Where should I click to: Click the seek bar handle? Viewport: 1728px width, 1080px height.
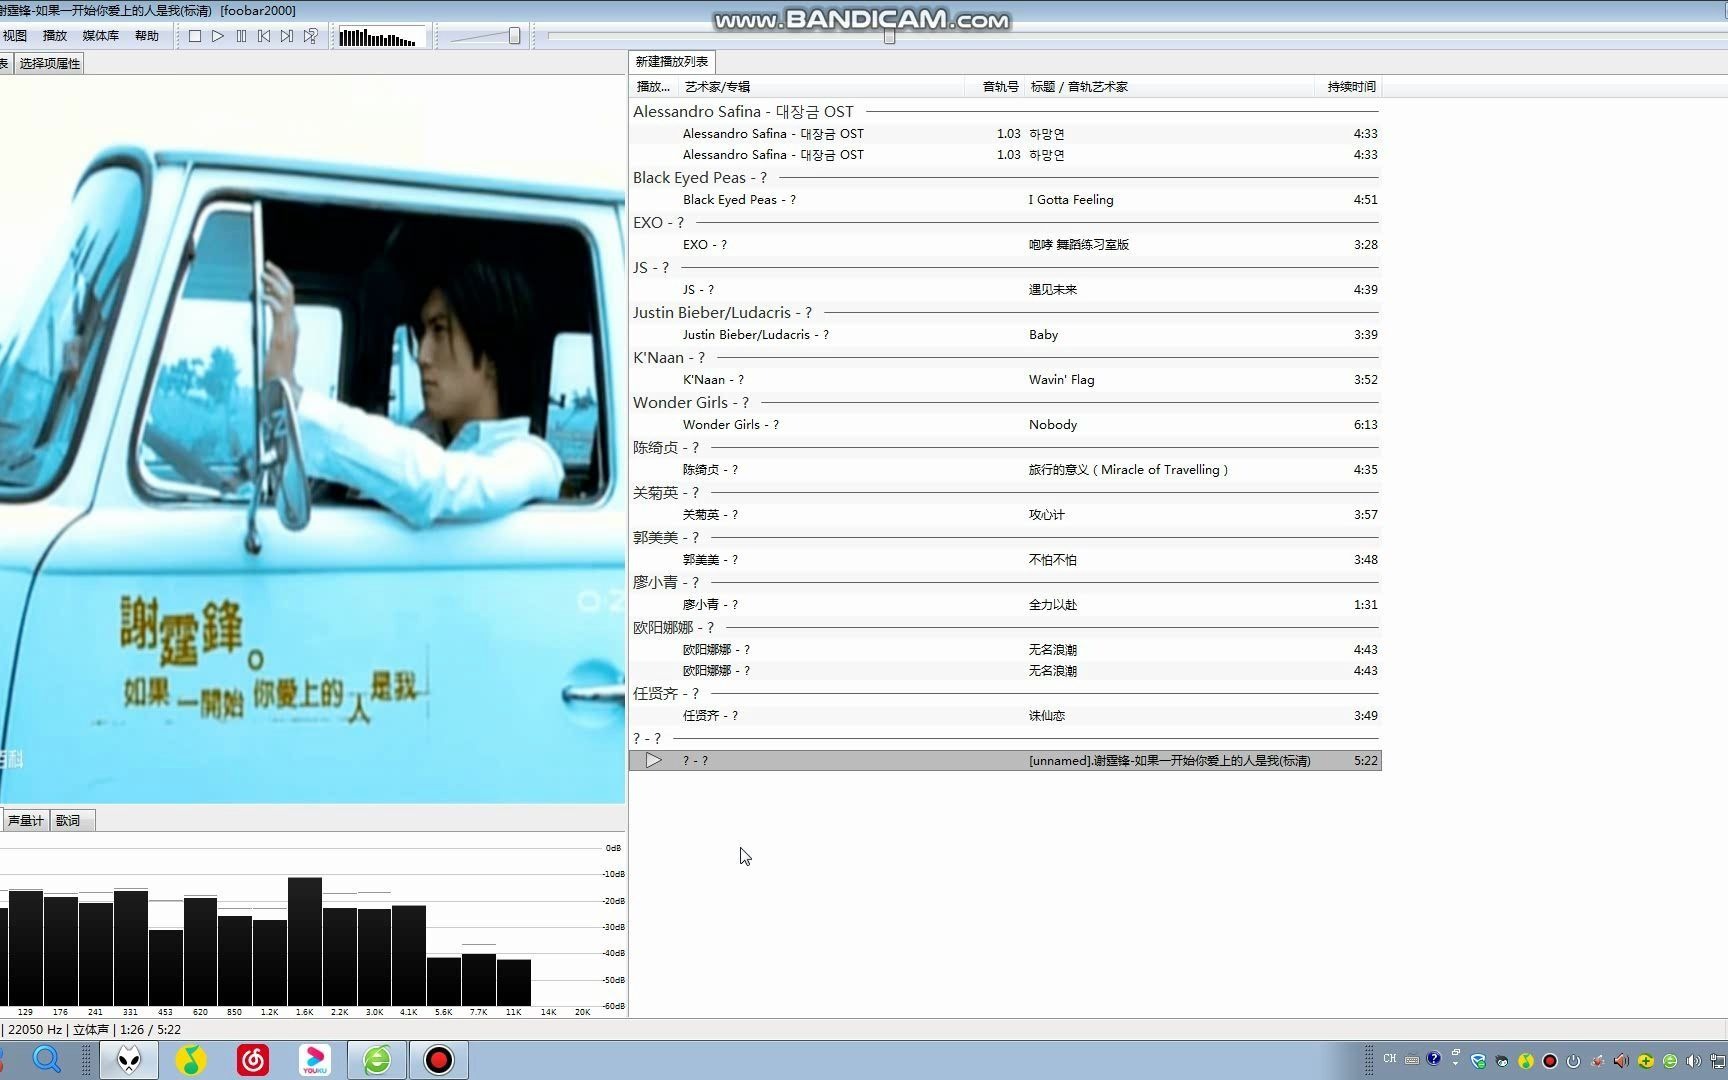(889, 36)
